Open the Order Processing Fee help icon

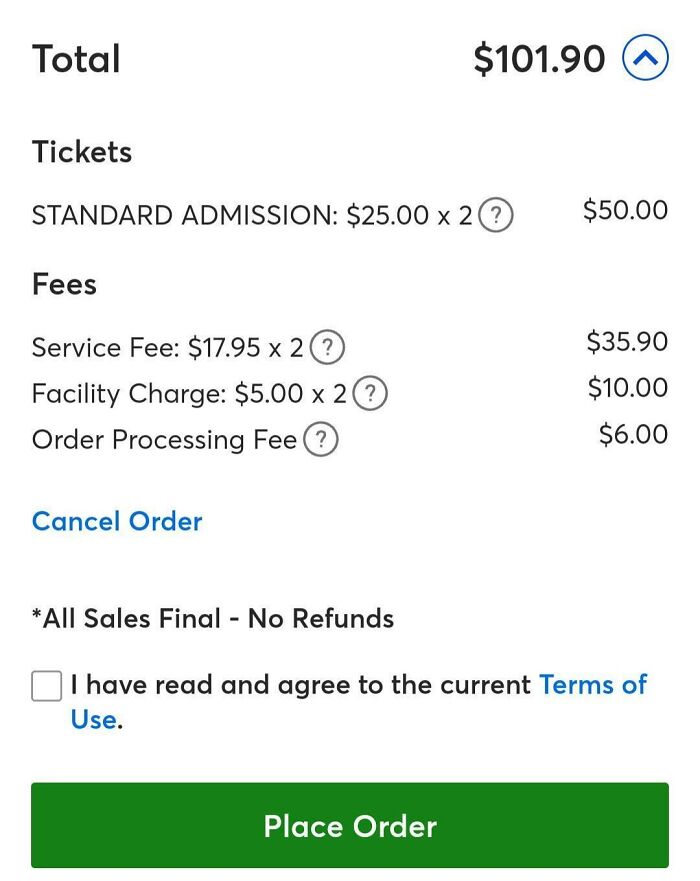click(x=320, y=439)
